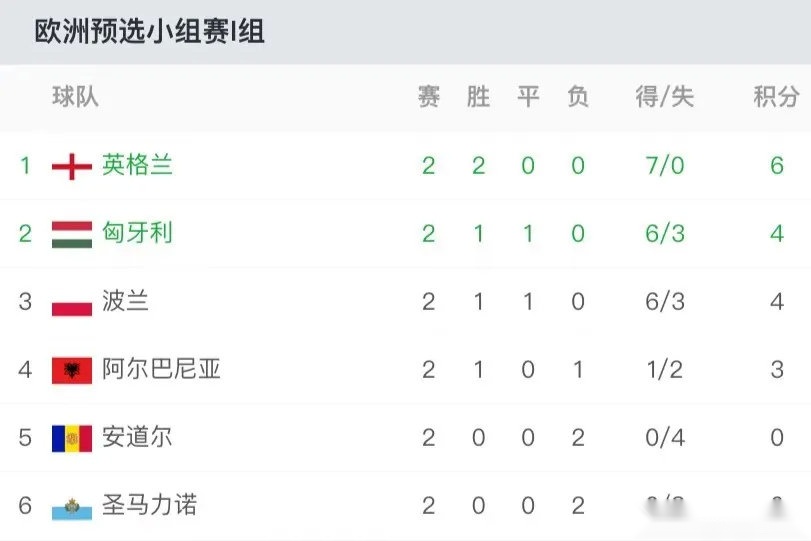Click the 欧洲预选小组赛I组 title
This screenshot has width=811, height=541.
150,32
